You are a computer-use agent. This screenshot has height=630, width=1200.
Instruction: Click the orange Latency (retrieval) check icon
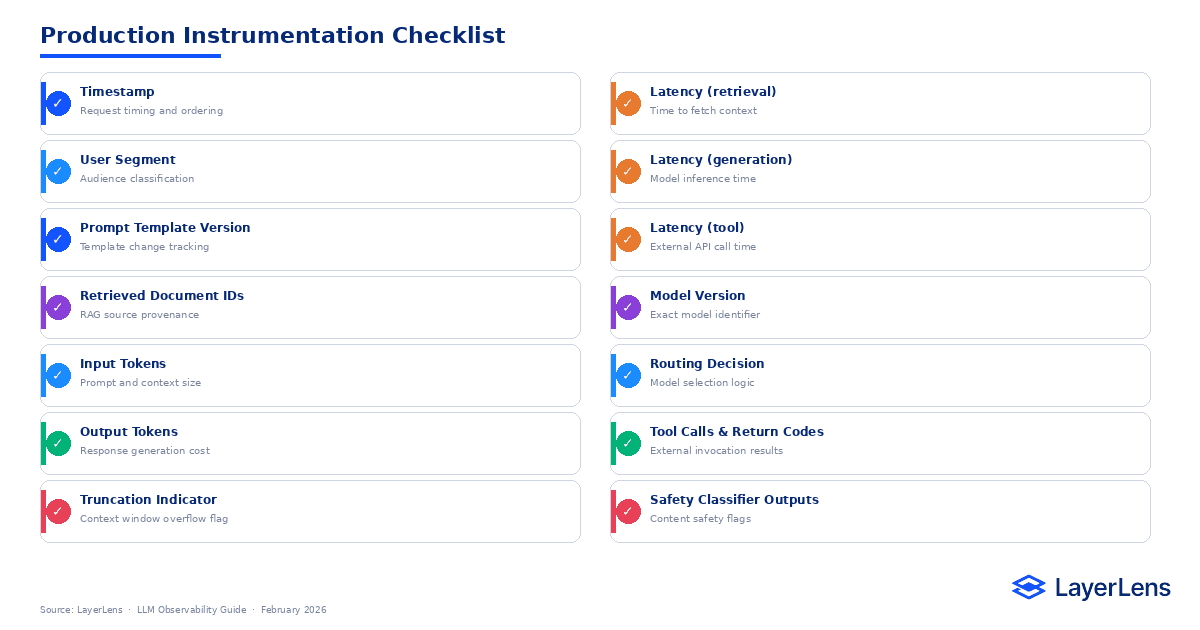(x=628, y=103)
